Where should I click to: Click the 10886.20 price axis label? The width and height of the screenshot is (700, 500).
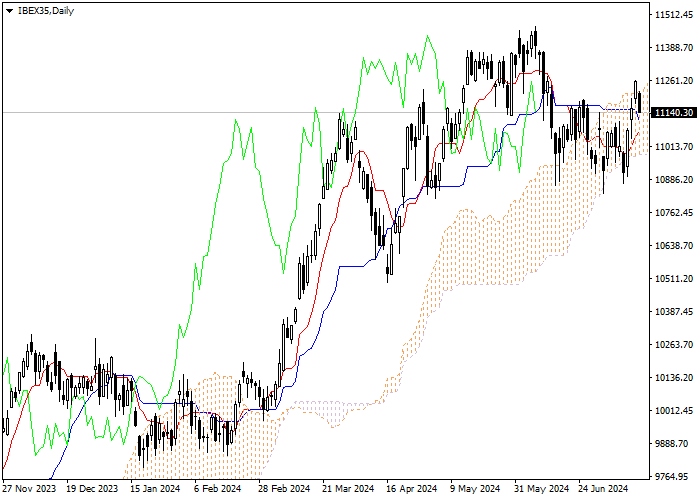point(674,180)
